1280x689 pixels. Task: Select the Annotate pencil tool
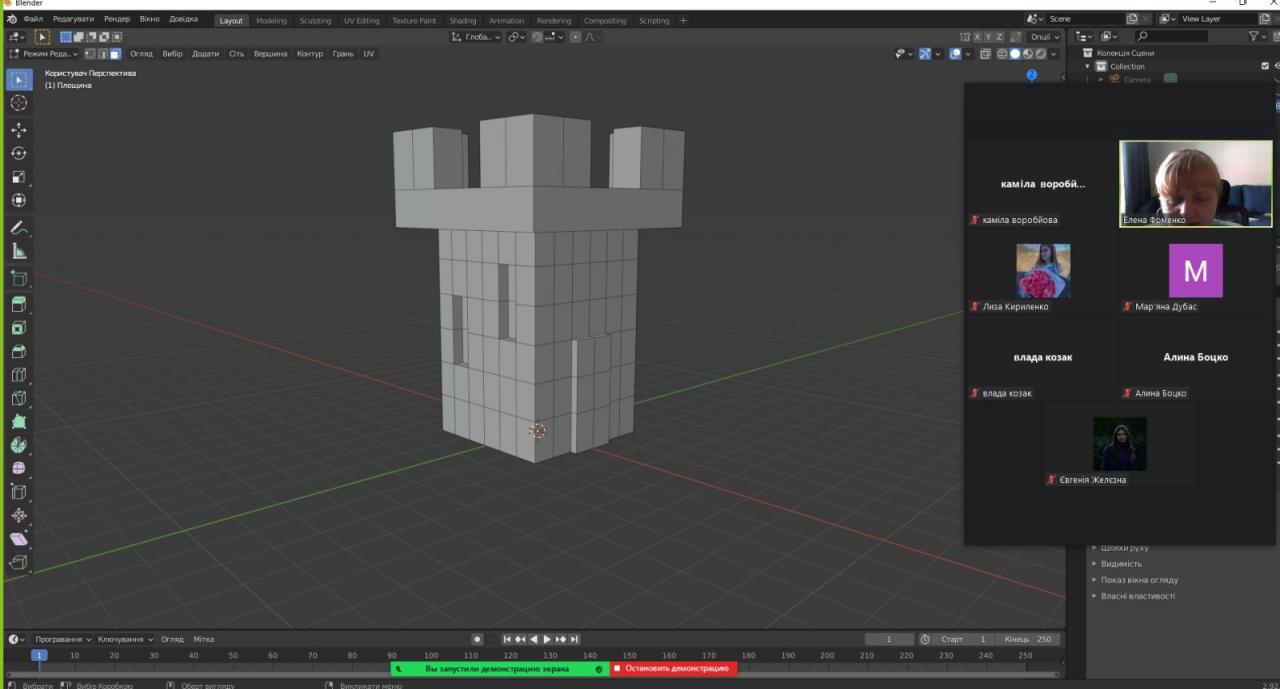coord(18,228)
